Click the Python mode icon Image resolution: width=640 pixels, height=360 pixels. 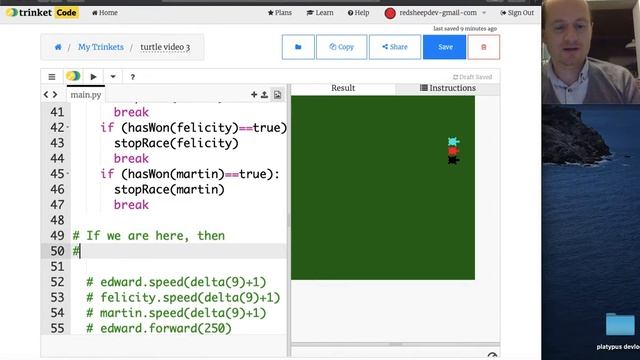[73, 76]
